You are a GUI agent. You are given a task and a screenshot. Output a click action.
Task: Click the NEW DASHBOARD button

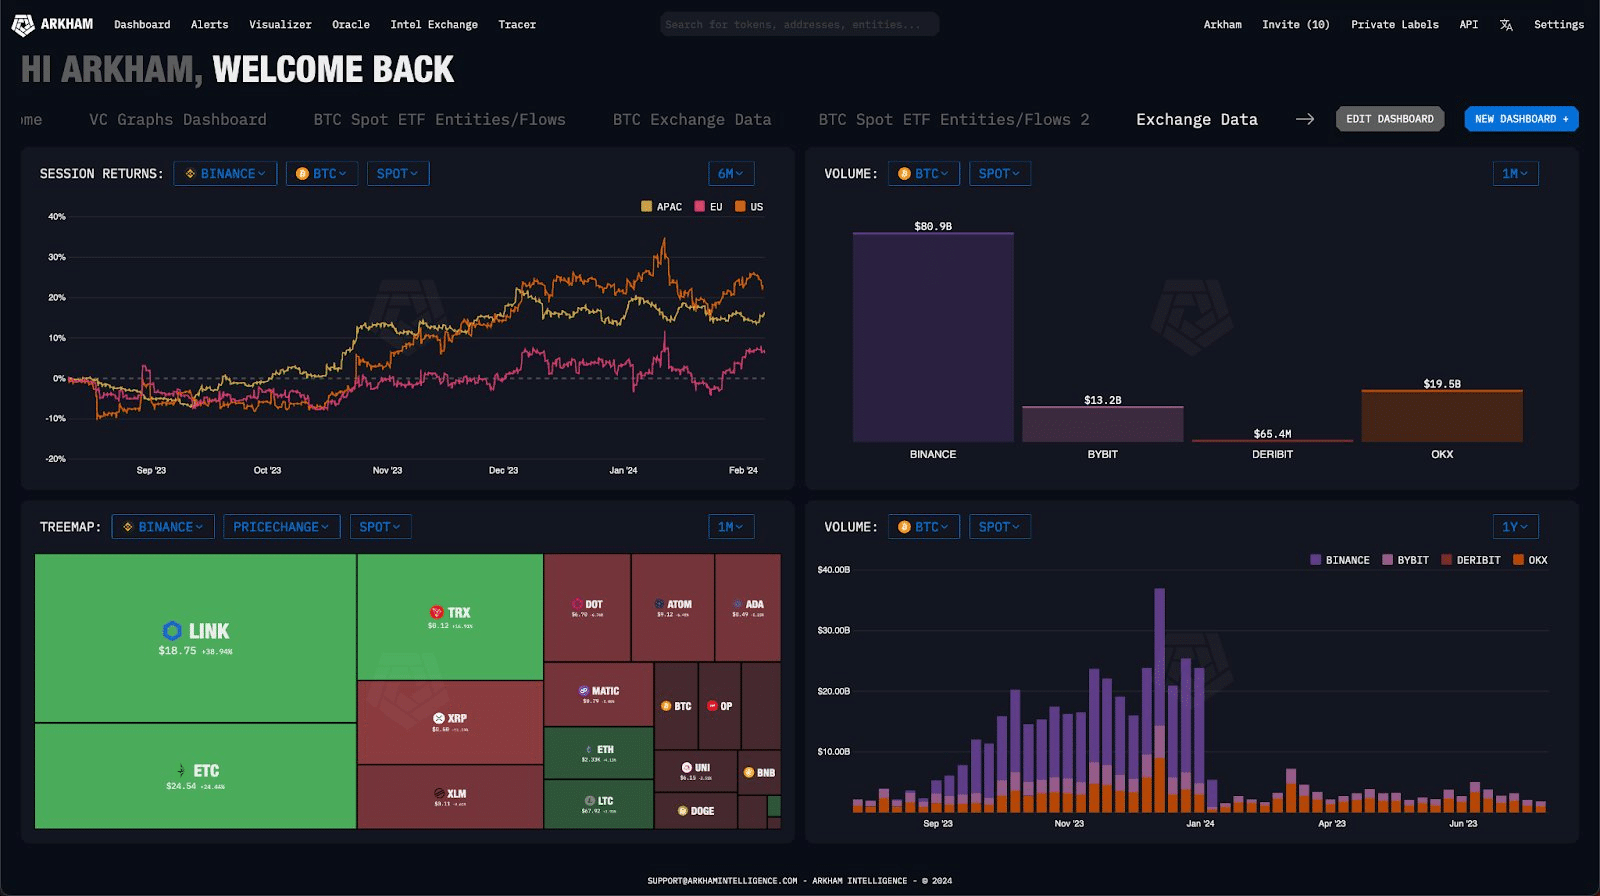click(1522, 119)
